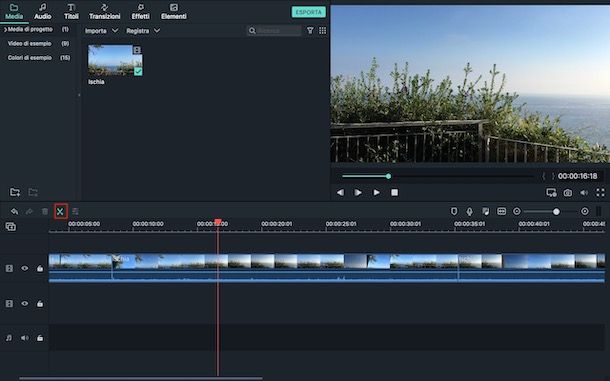
Task: Click second video track's film icon
Action: pos(9,304)
